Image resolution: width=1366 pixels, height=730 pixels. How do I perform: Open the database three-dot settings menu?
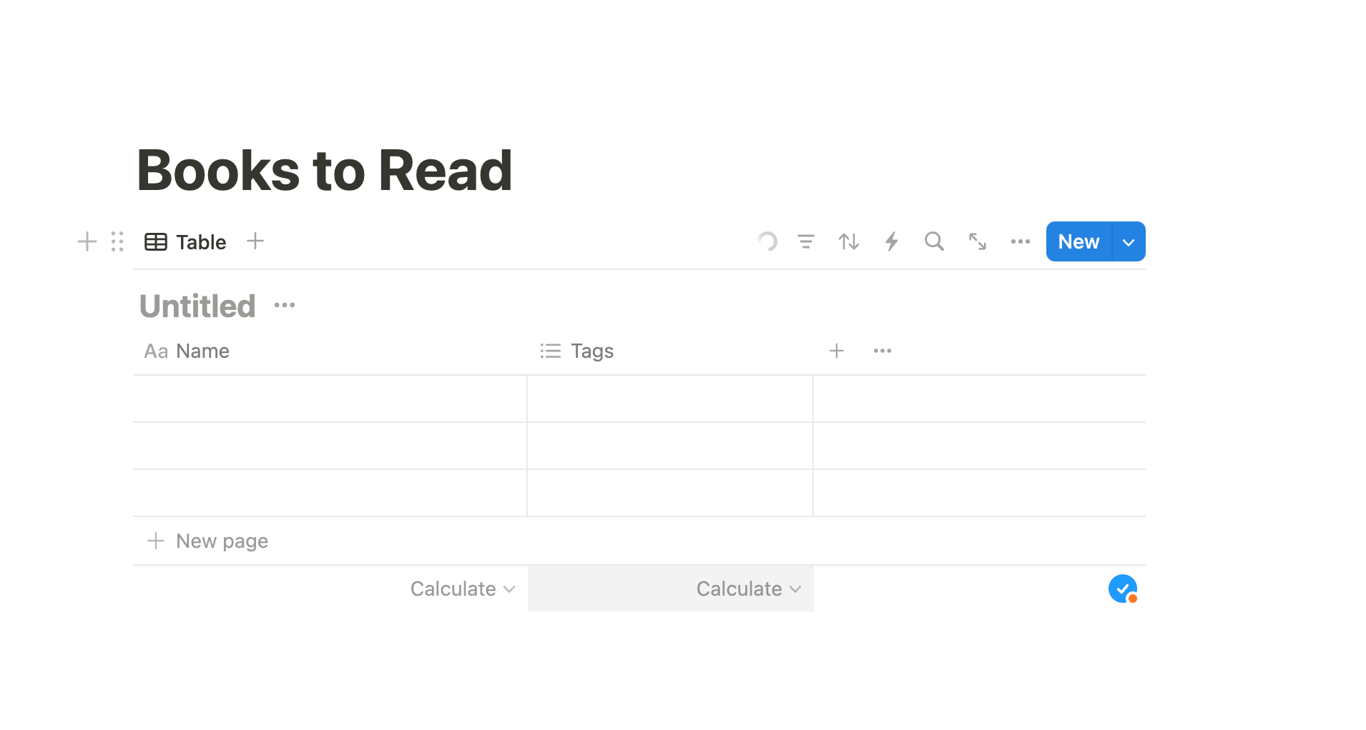1020,242
